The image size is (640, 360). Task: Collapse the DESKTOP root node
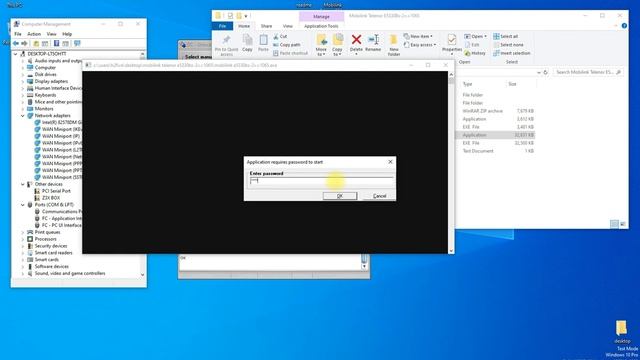(16, 54)
